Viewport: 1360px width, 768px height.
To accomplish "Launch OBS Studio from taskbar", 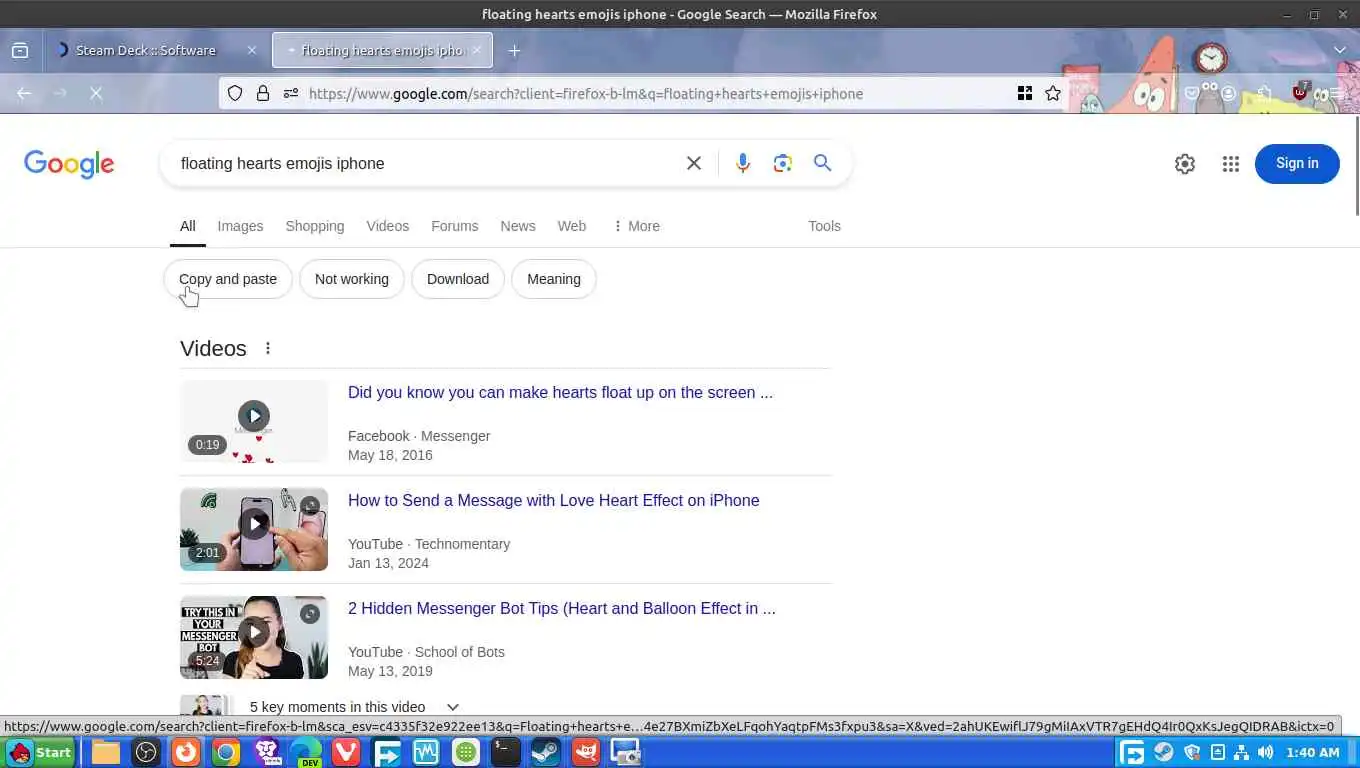I will [x=146, y=752].
